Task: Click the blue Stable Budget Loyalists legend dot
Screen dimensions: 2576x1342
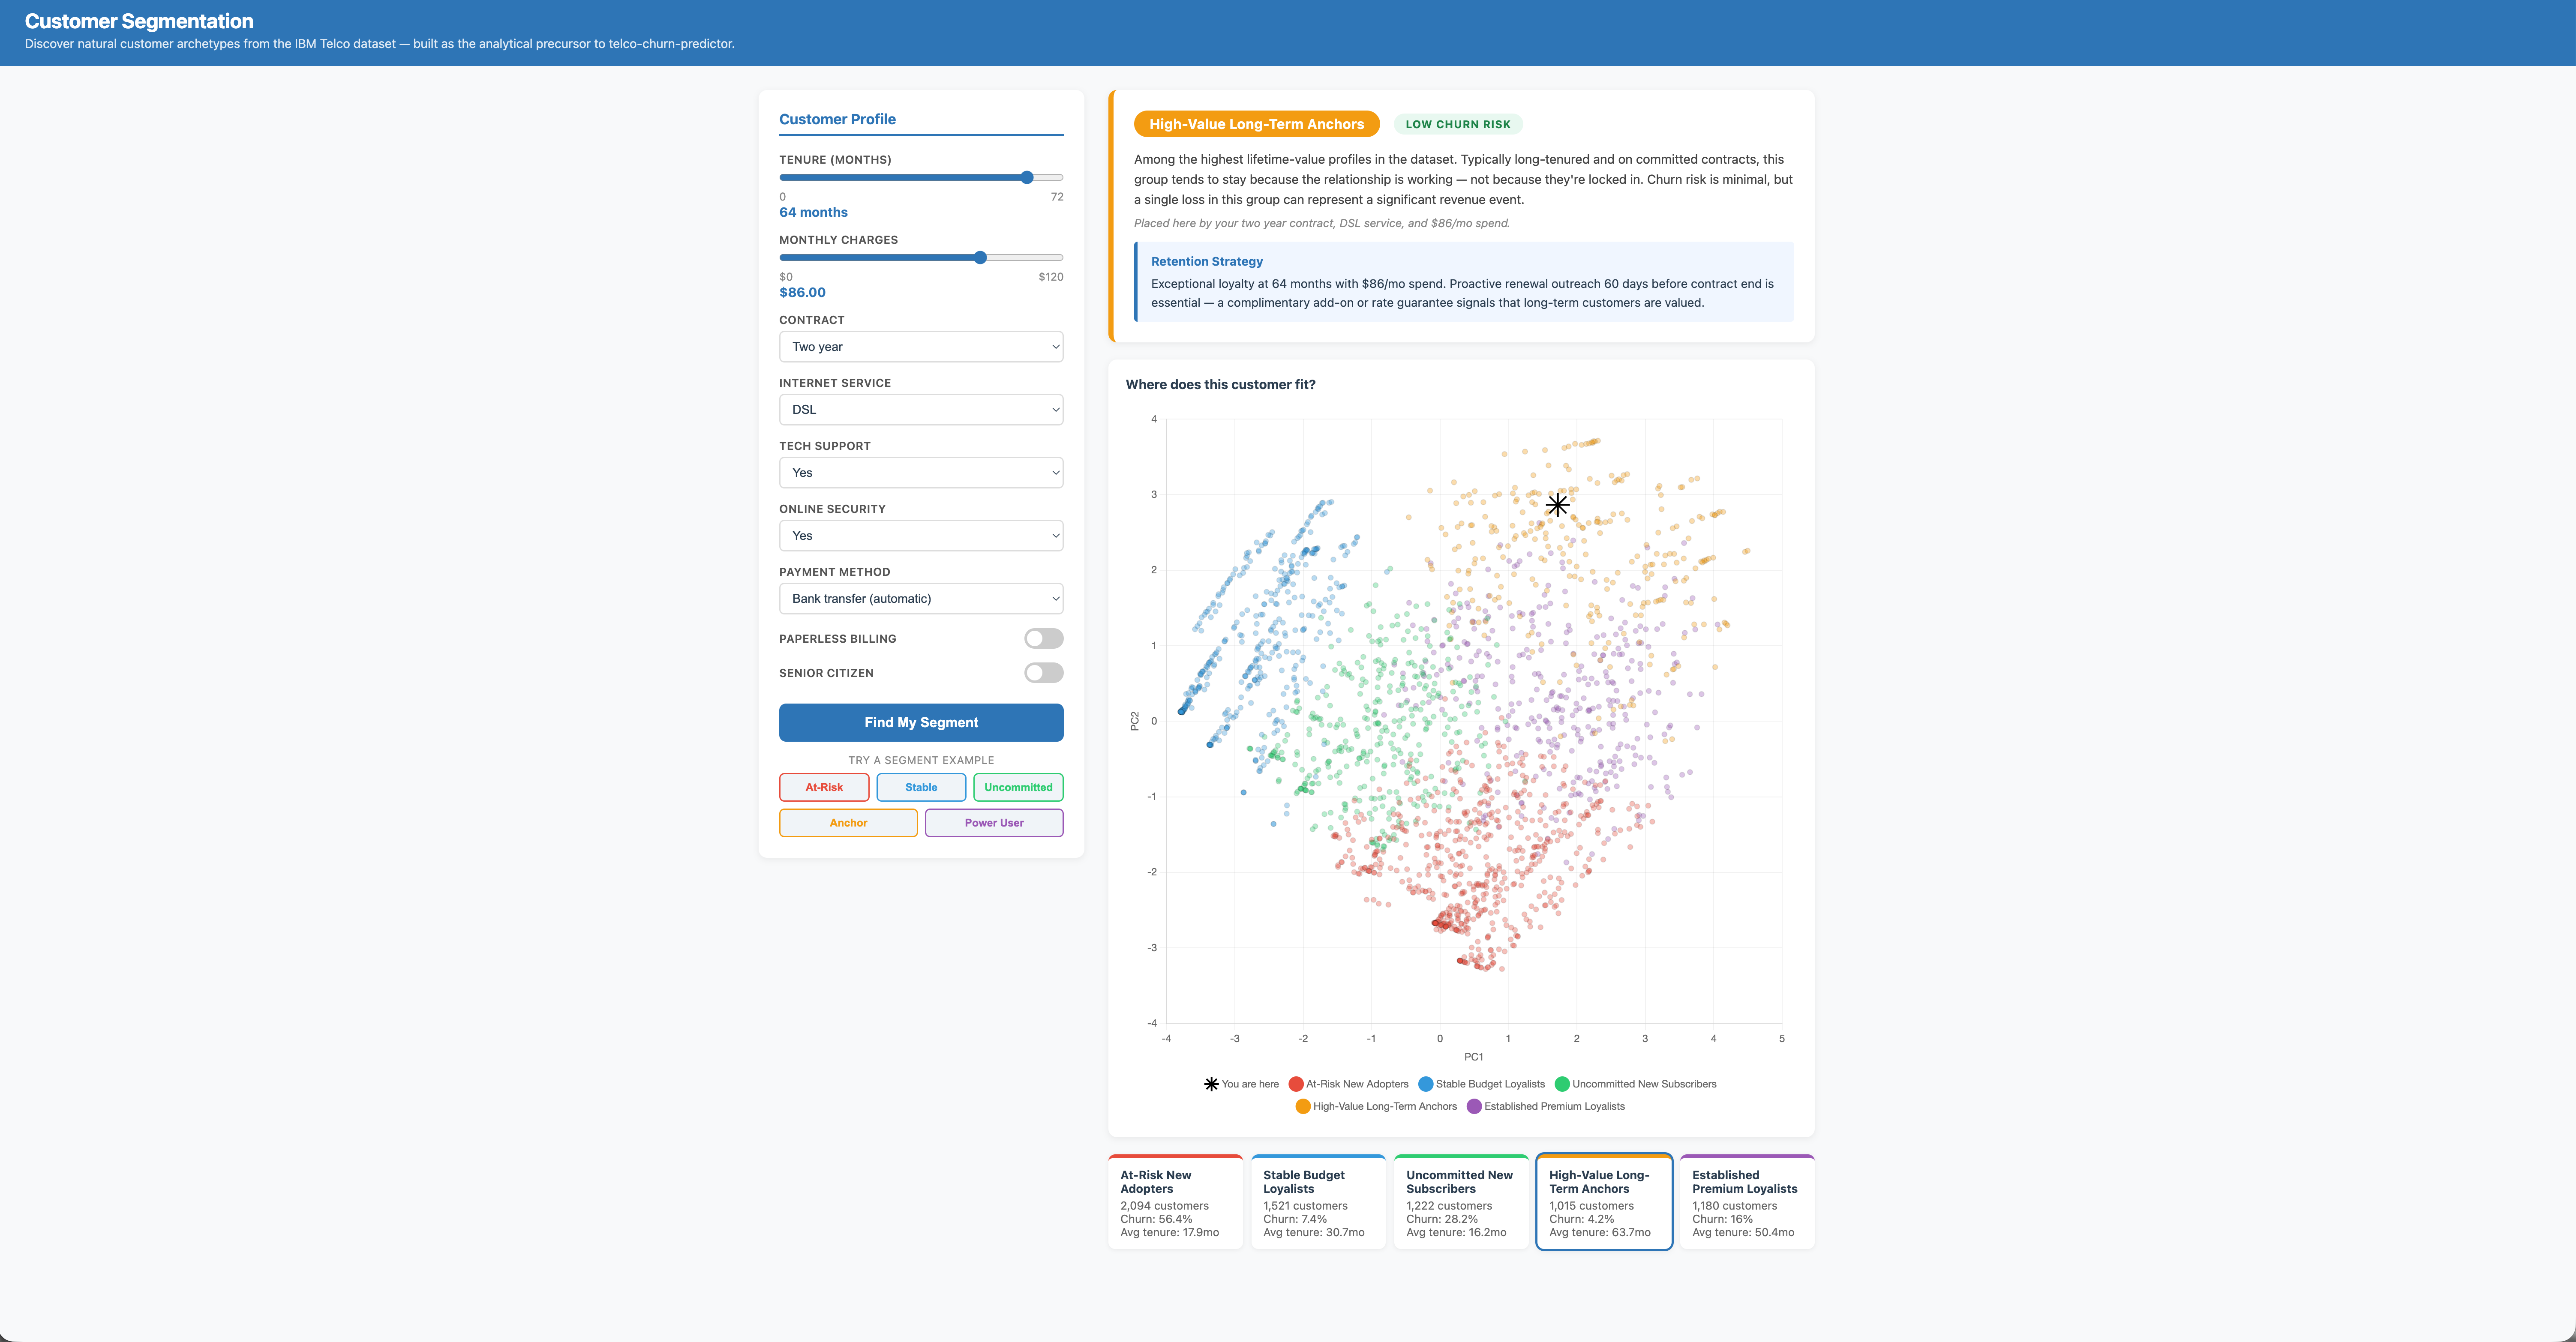Action: [1426, 1084]
